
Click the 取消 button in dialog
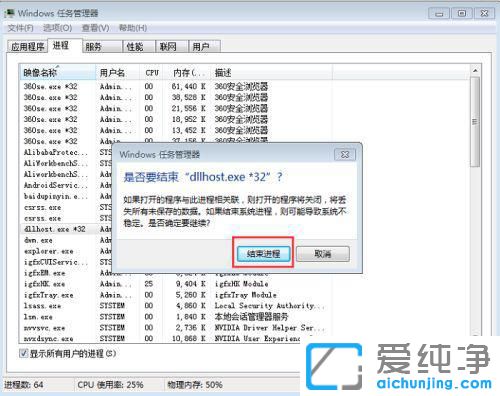pos(323,254)
